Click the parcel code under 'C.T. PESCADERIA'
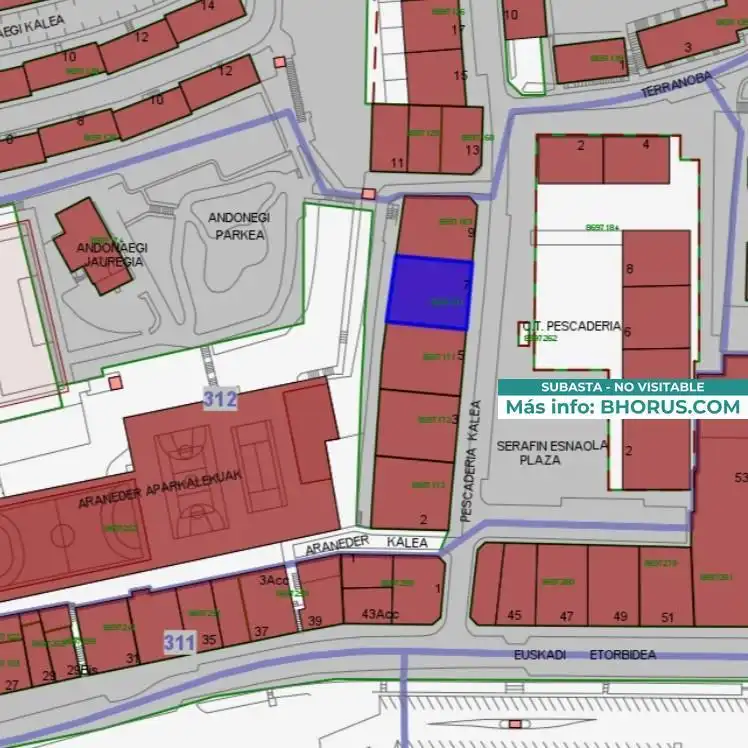This screenshot has width=748, height=748. tap(540, 338)
